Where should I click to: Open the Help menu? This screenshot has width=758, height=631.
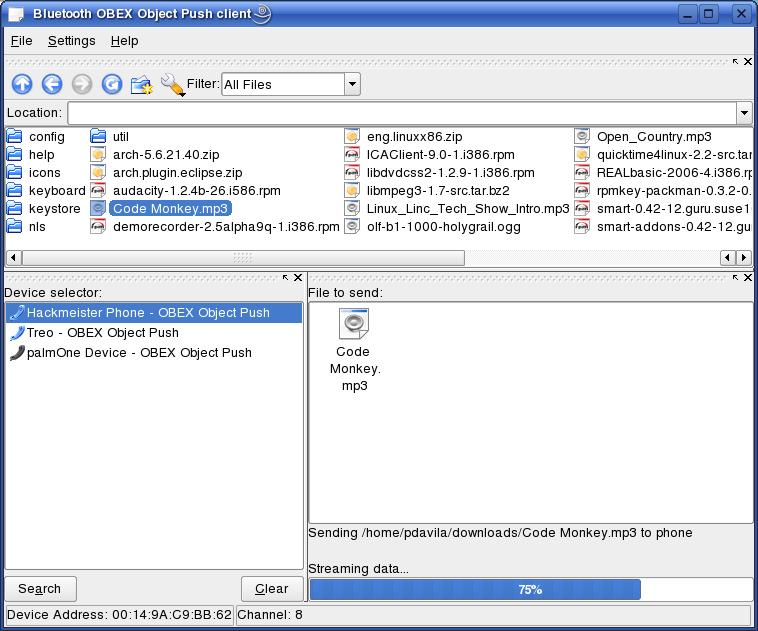coord(124,41)
